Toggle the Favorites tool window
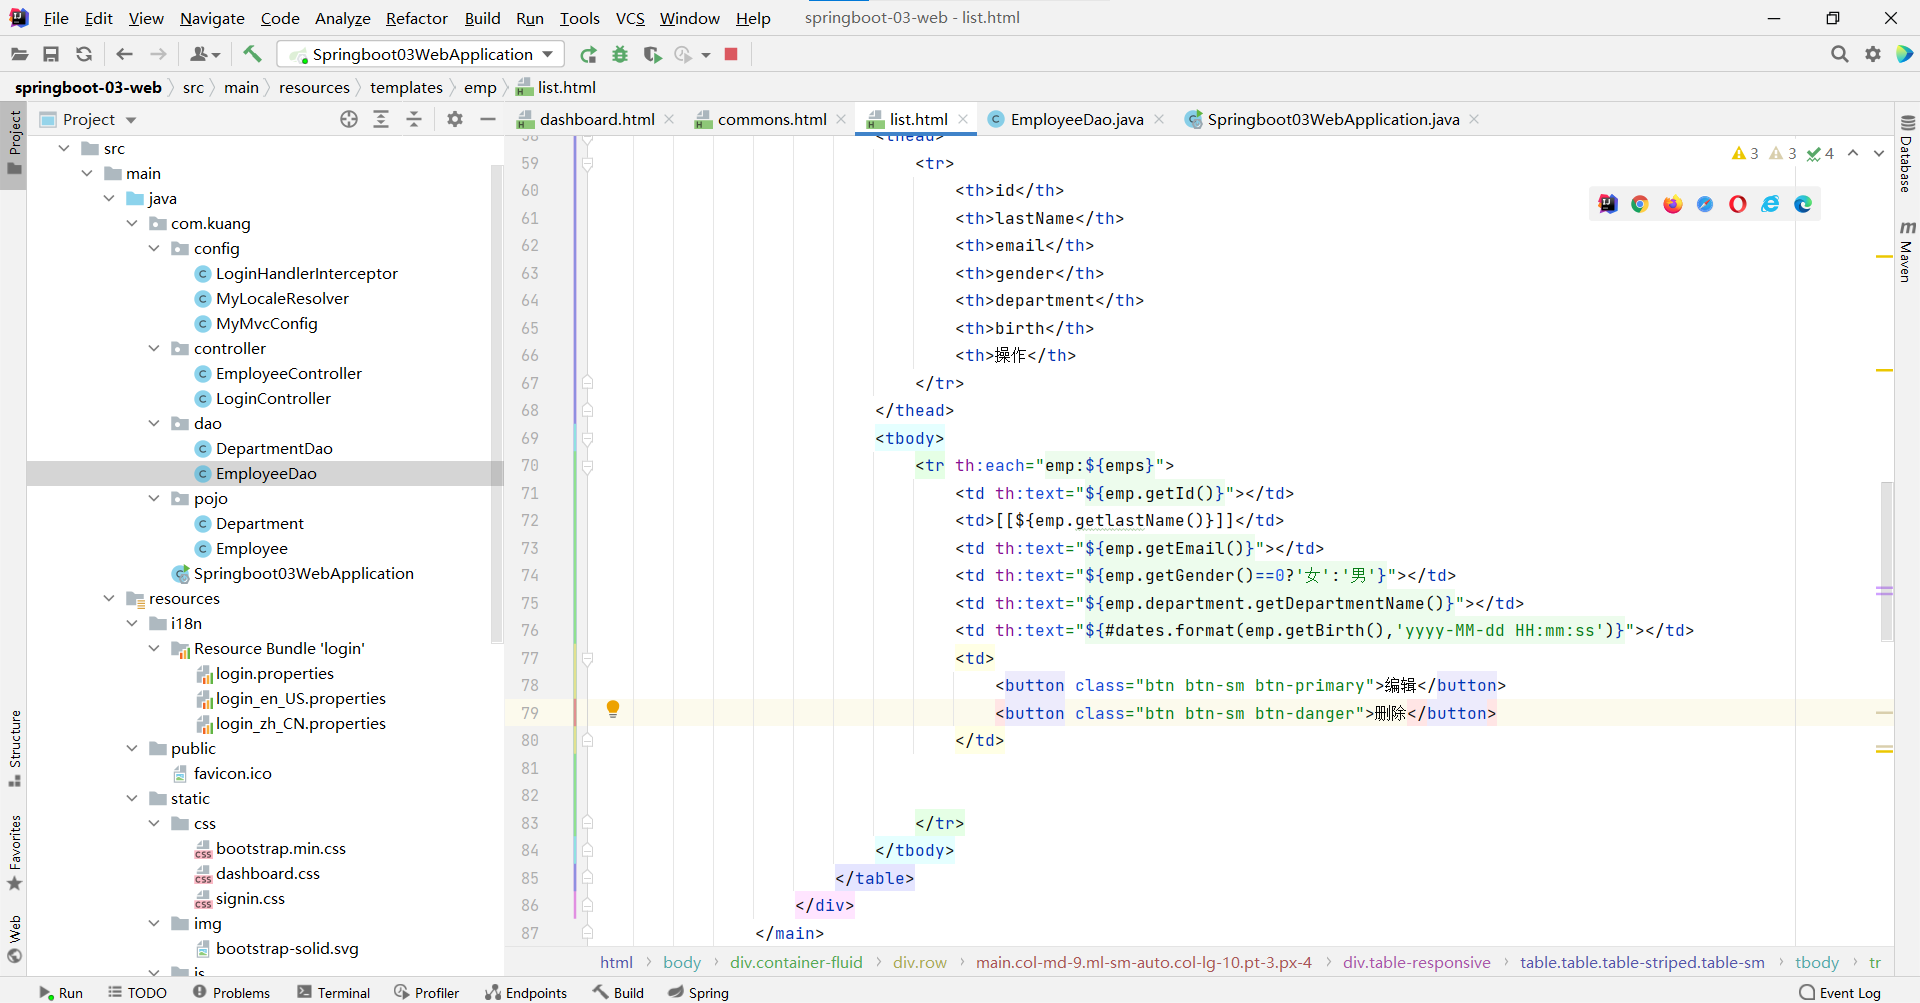 point(14,853)
